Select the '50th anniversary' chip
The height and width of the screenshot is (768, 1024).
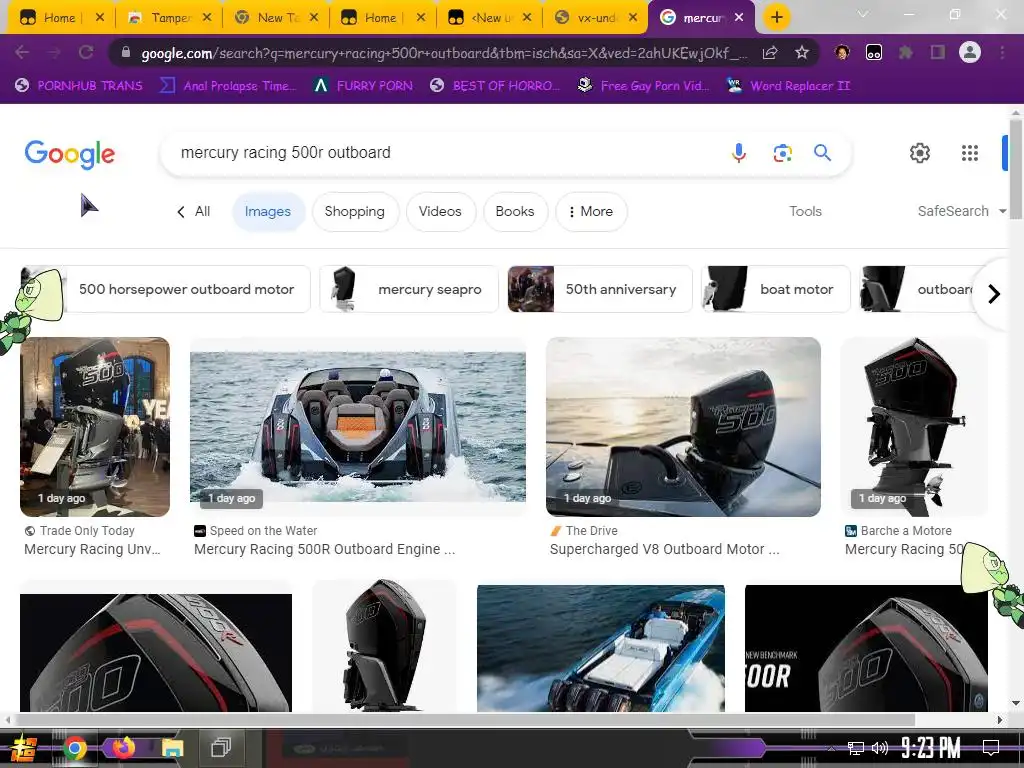tap(600, 289)
